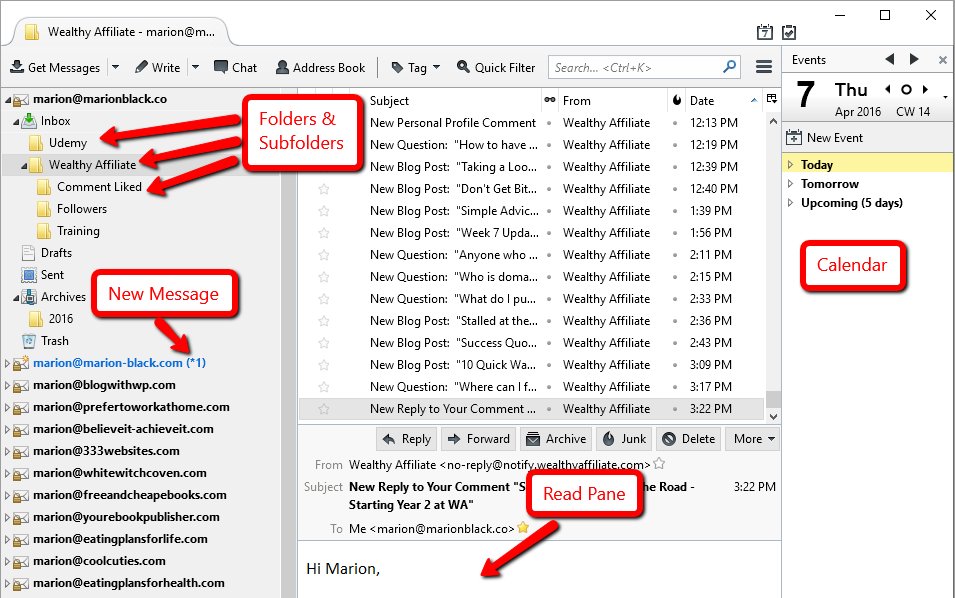The height and width of the screenshot is (598, 955).
Task: Toggle the Quick Filter bar
Action: pyautogui.click(x=496, y=68)
